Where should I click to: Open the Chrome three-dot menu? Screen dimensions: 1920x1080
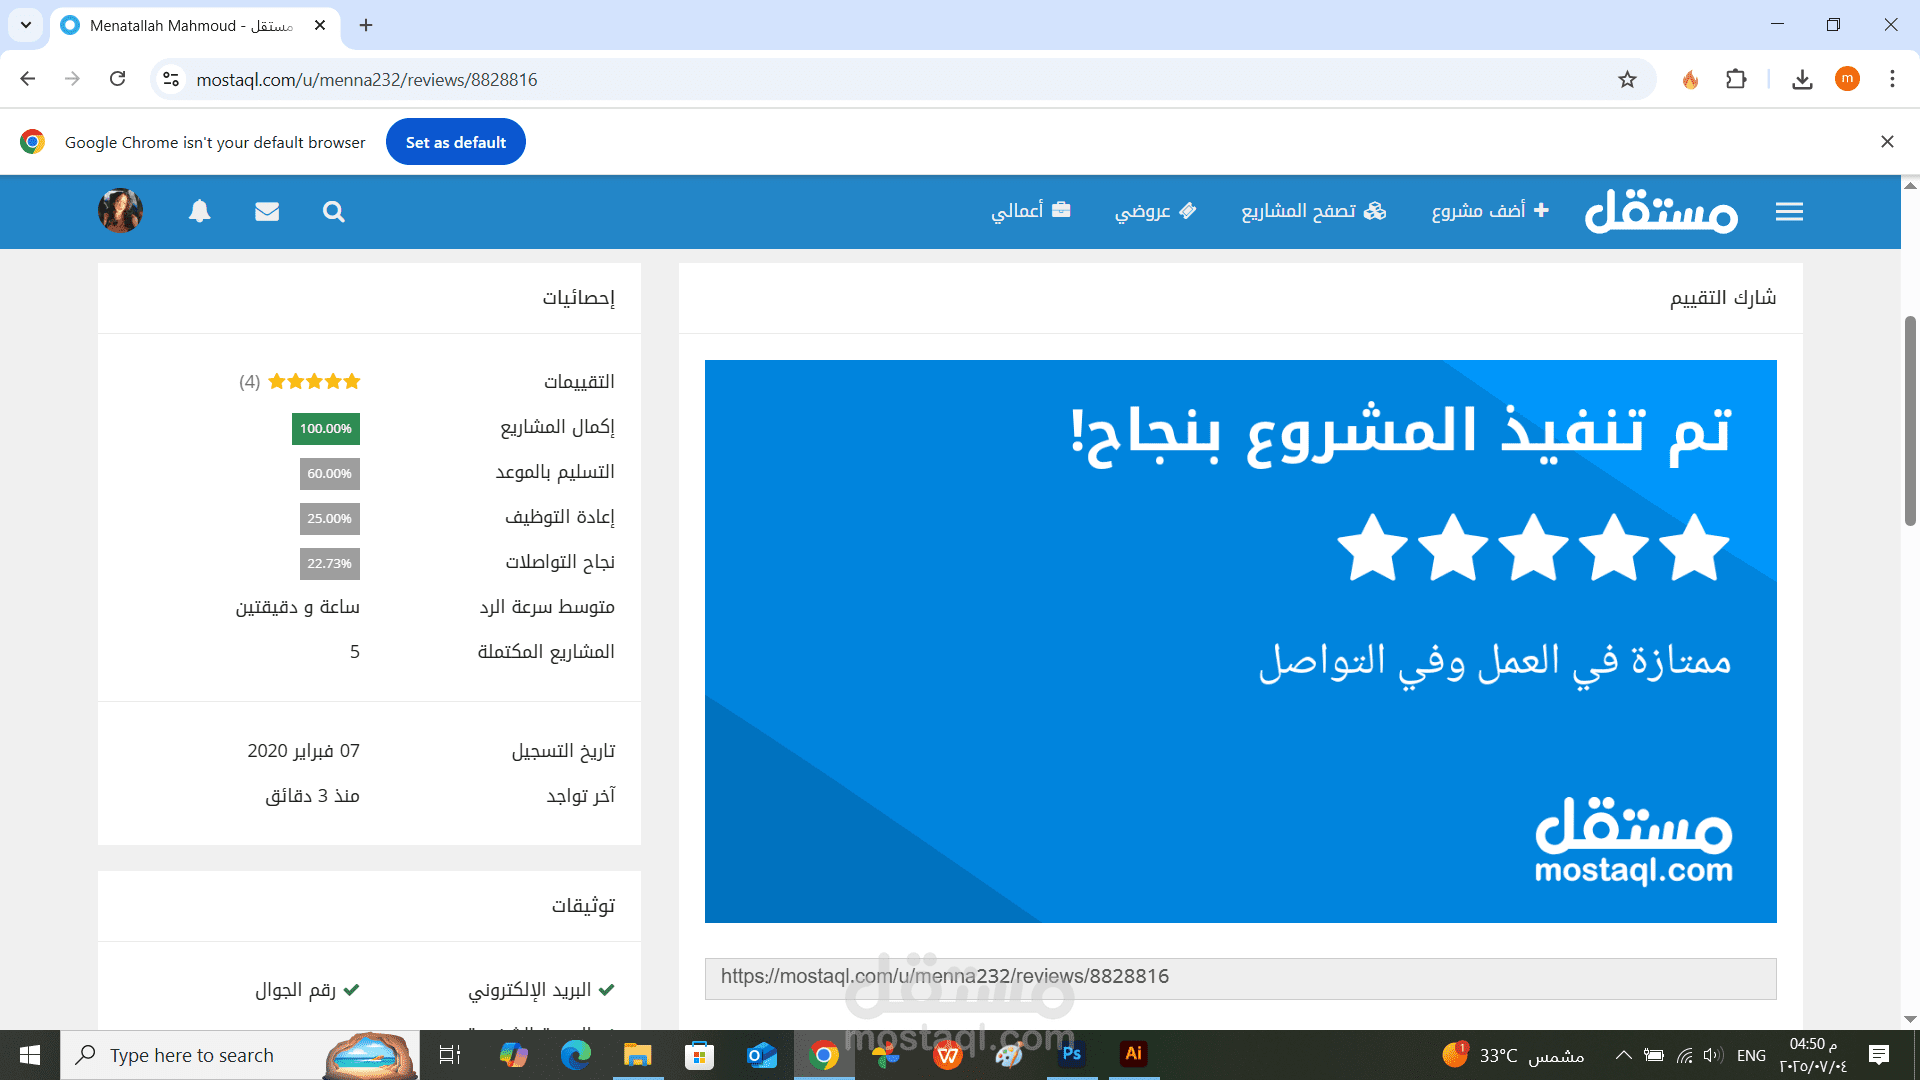click(x=1892, y=79)
